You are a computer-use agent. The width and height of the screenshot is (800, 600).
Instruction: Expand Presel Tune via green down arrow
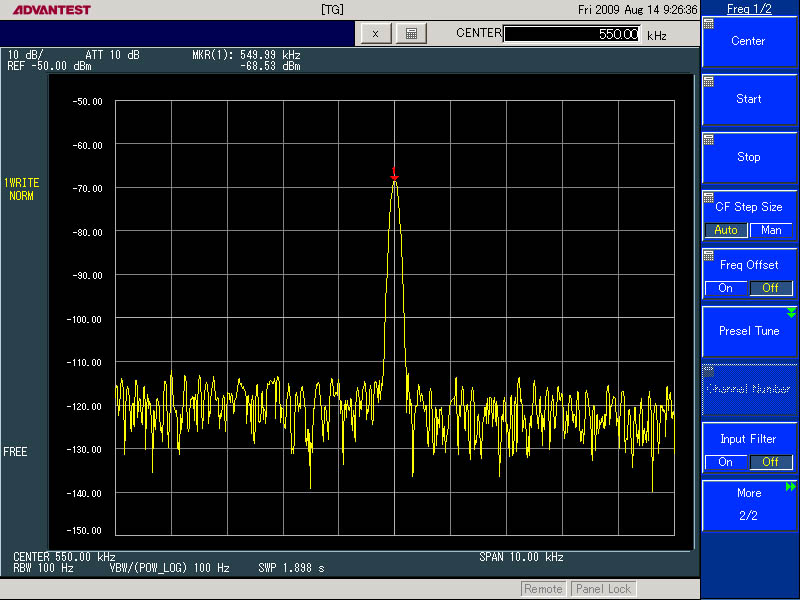click(791, 313)
